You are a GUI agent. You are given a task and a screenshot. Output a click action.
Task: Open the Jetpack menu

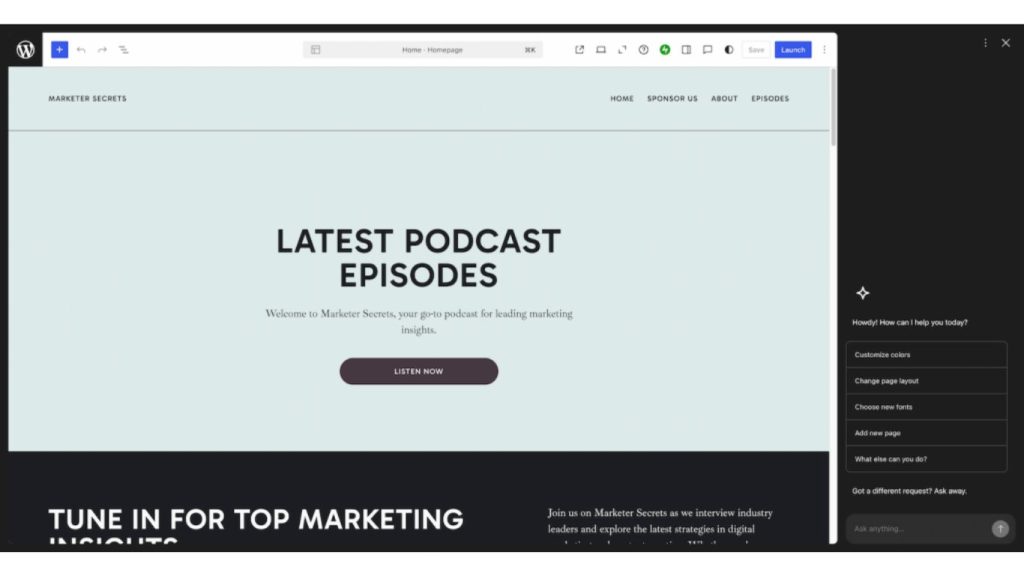pos(664,49)
